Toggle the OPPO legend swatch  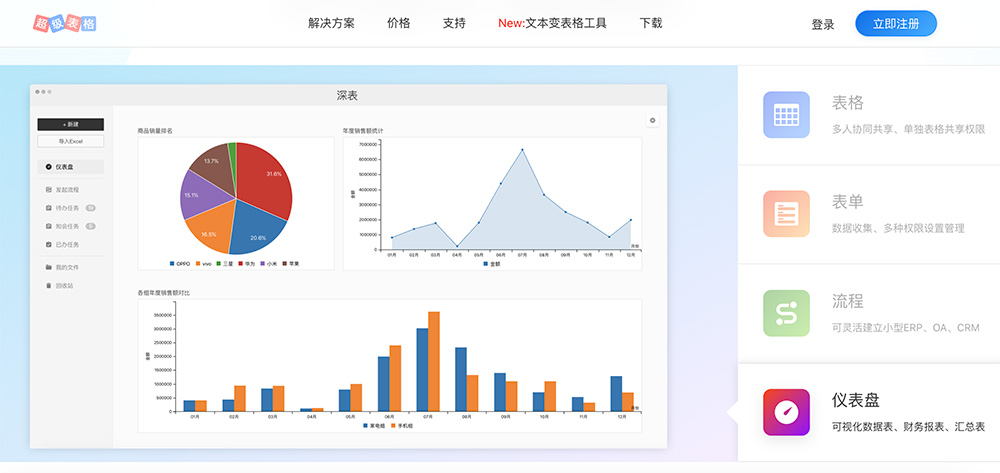(x=172, y=263)
